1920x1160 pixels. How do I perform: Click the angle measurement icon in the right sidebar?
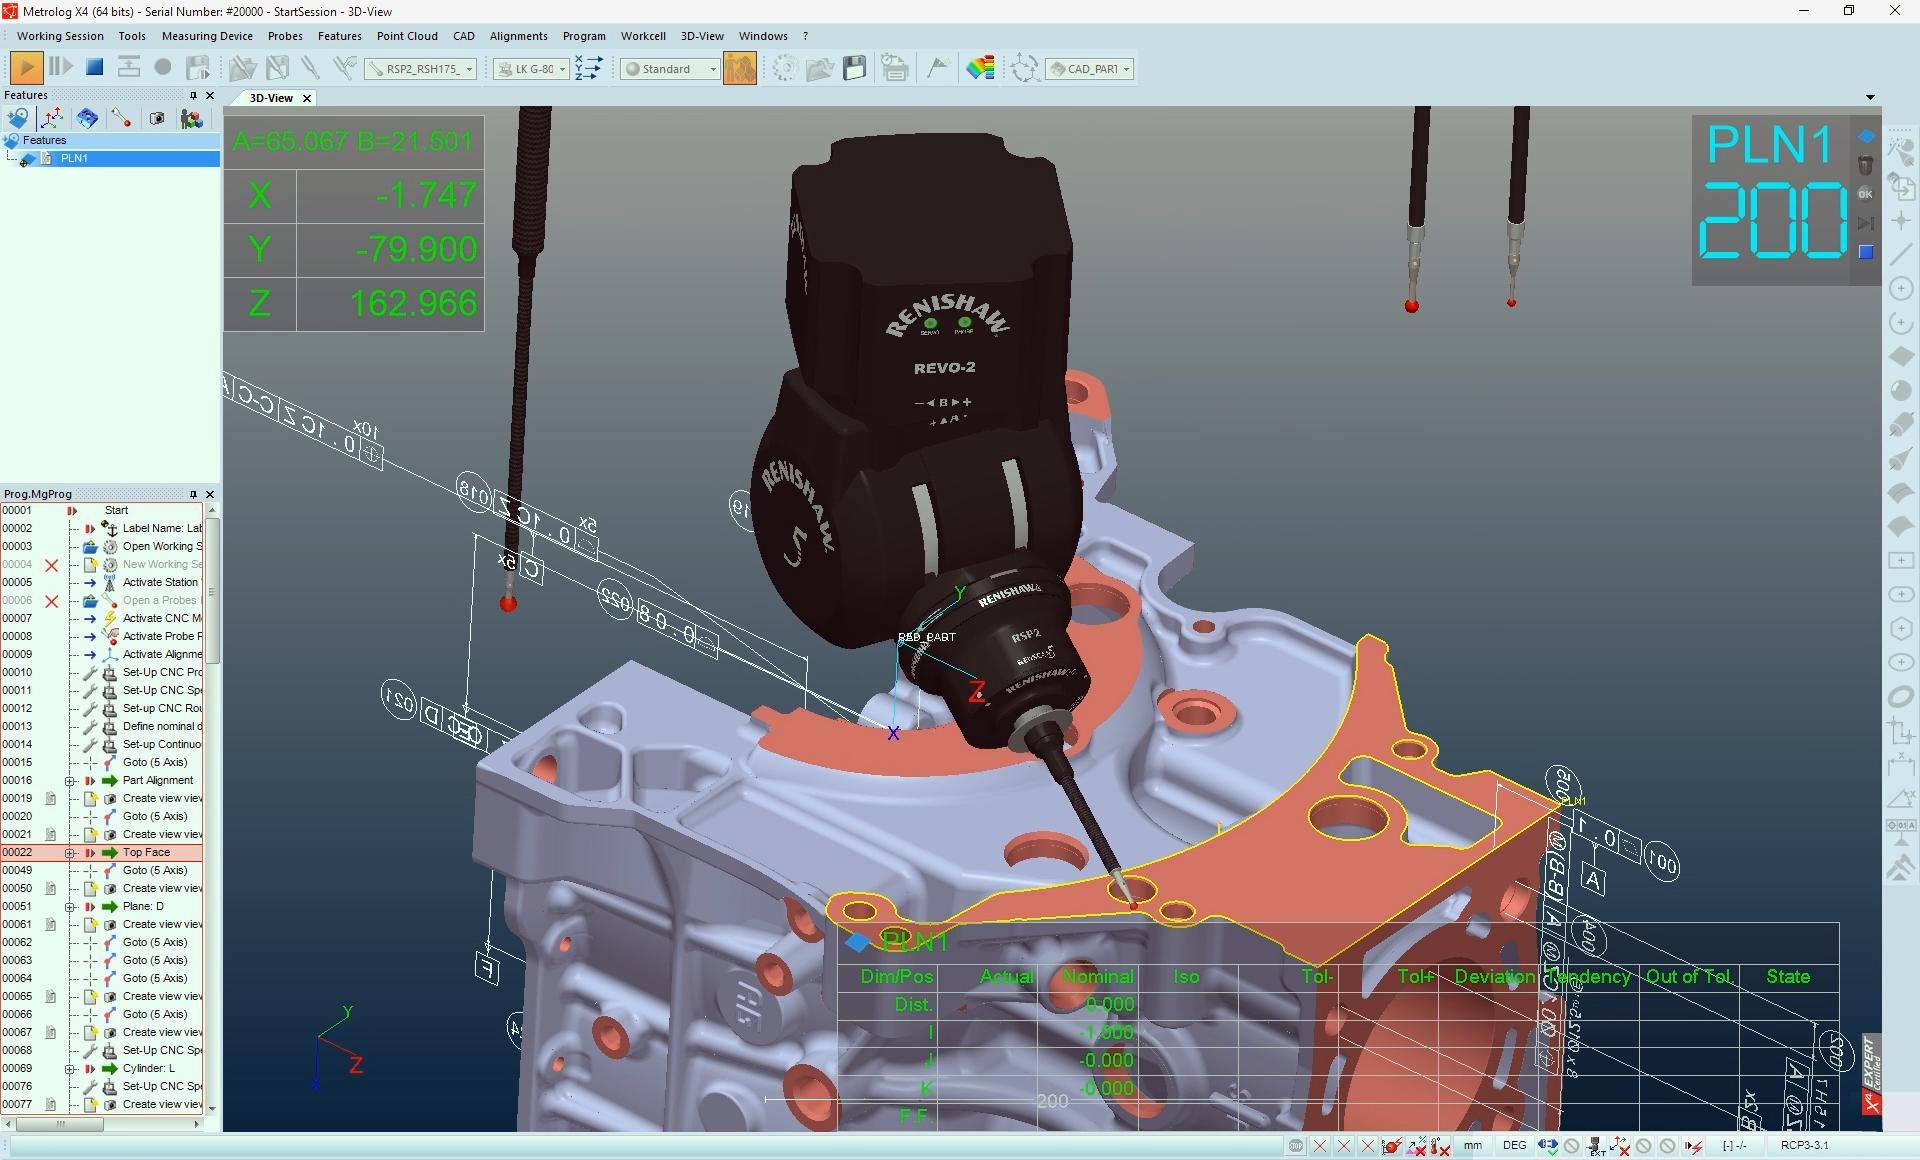(1901, 799)
